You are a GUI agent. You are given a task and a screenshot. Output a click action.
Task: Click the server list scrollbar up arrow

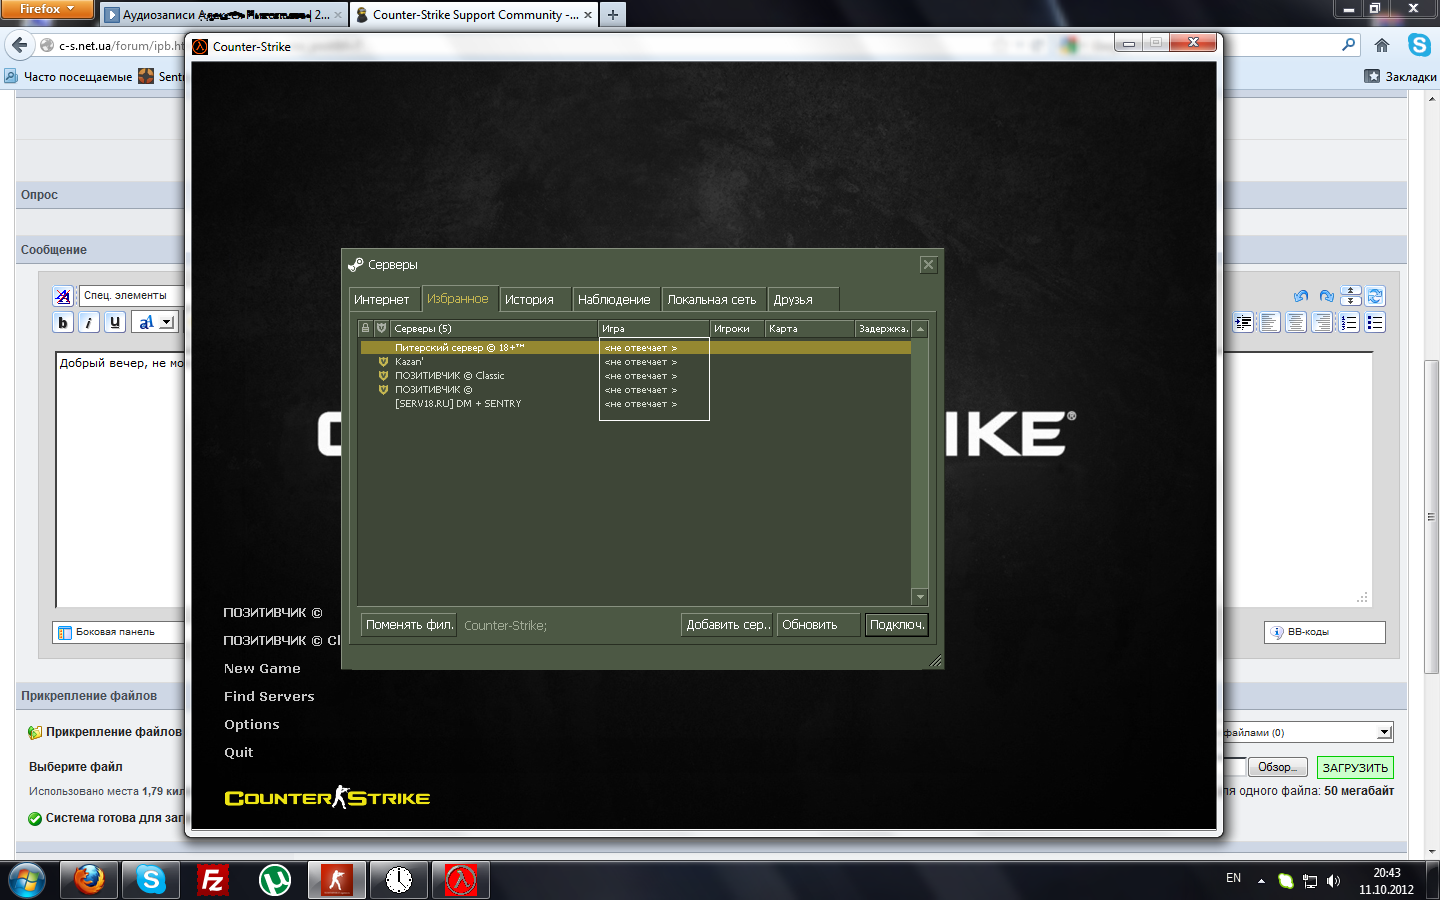pyautogui.click(x=920, y=328)
